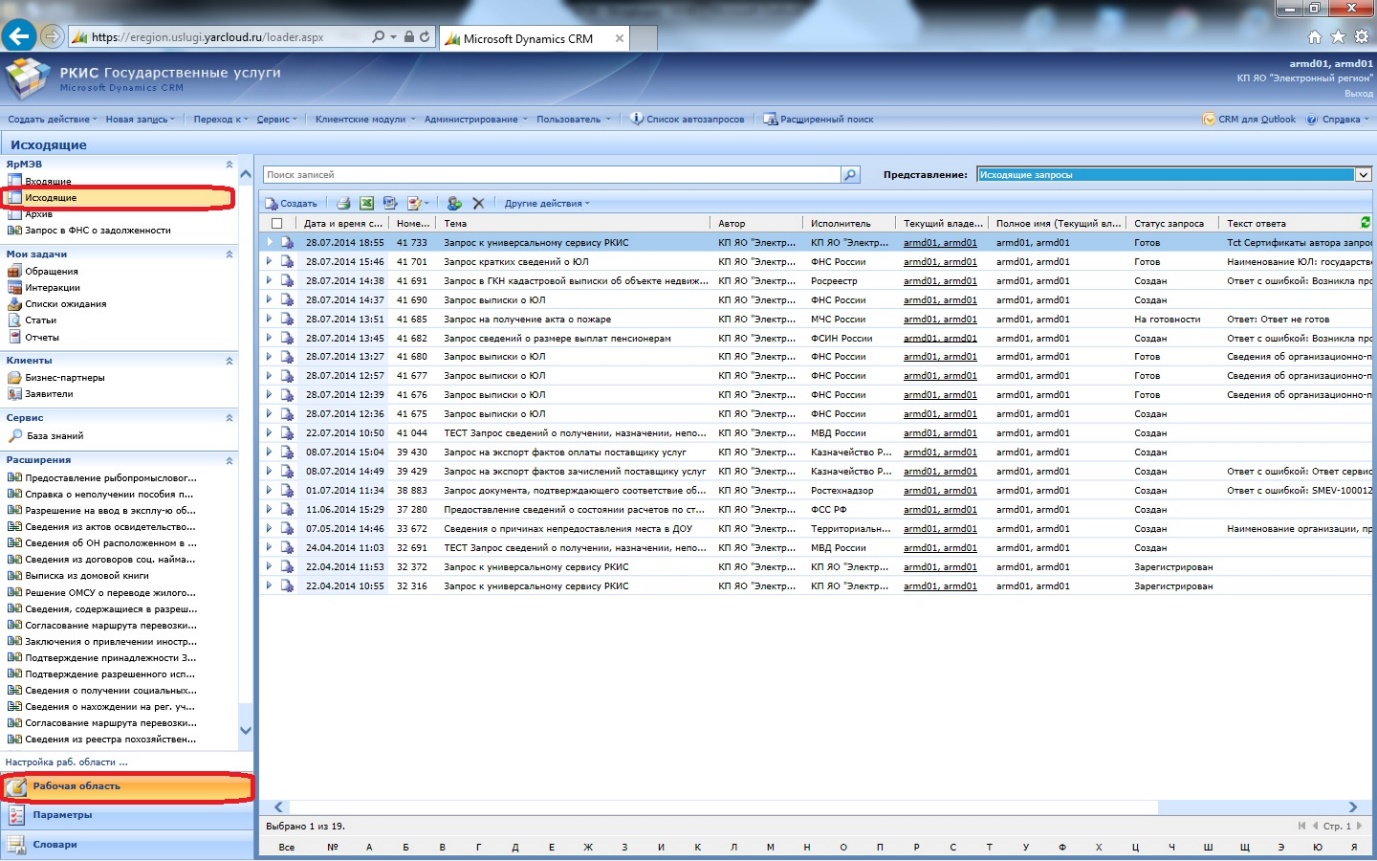
Task: Open the Администрирование menu
Action: tap(476, 119)
